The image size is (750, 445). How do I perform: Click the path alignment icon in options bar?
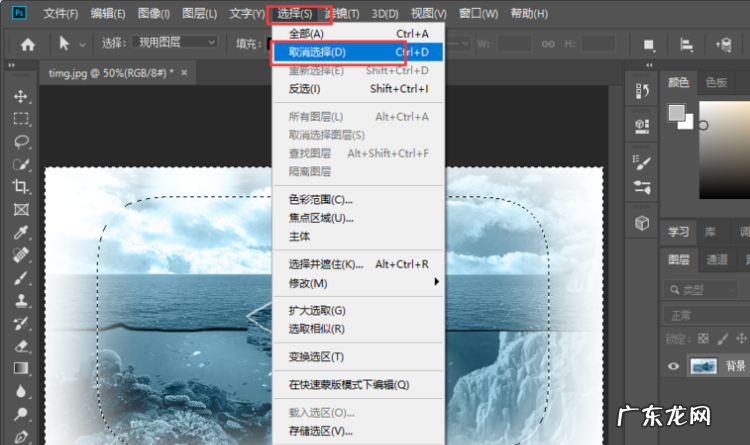tap(686, 44)
